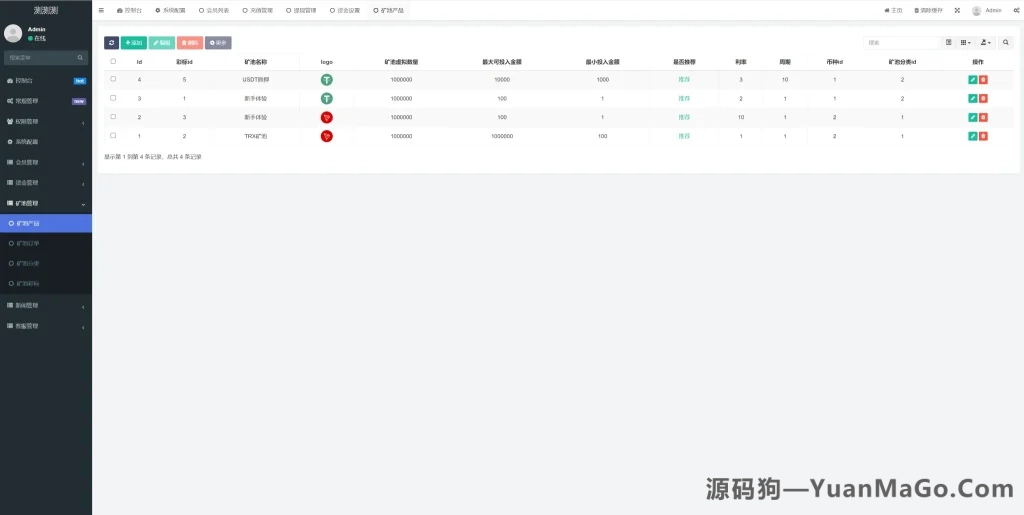This screenshot has height=515, width=1024.
Task: Expand 会员管理 in the sidebar
Action: [46, 163]
